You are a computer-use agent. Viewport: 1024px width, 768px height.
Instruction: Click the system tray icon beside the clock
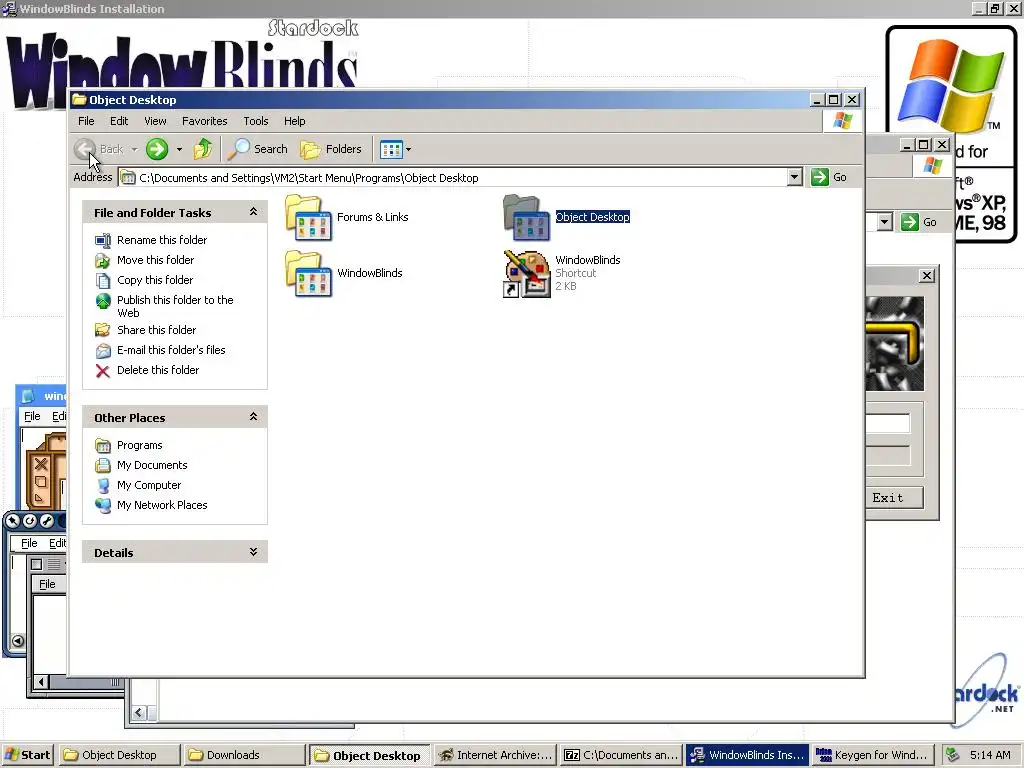pyautogui.click(x=953, y=755)
